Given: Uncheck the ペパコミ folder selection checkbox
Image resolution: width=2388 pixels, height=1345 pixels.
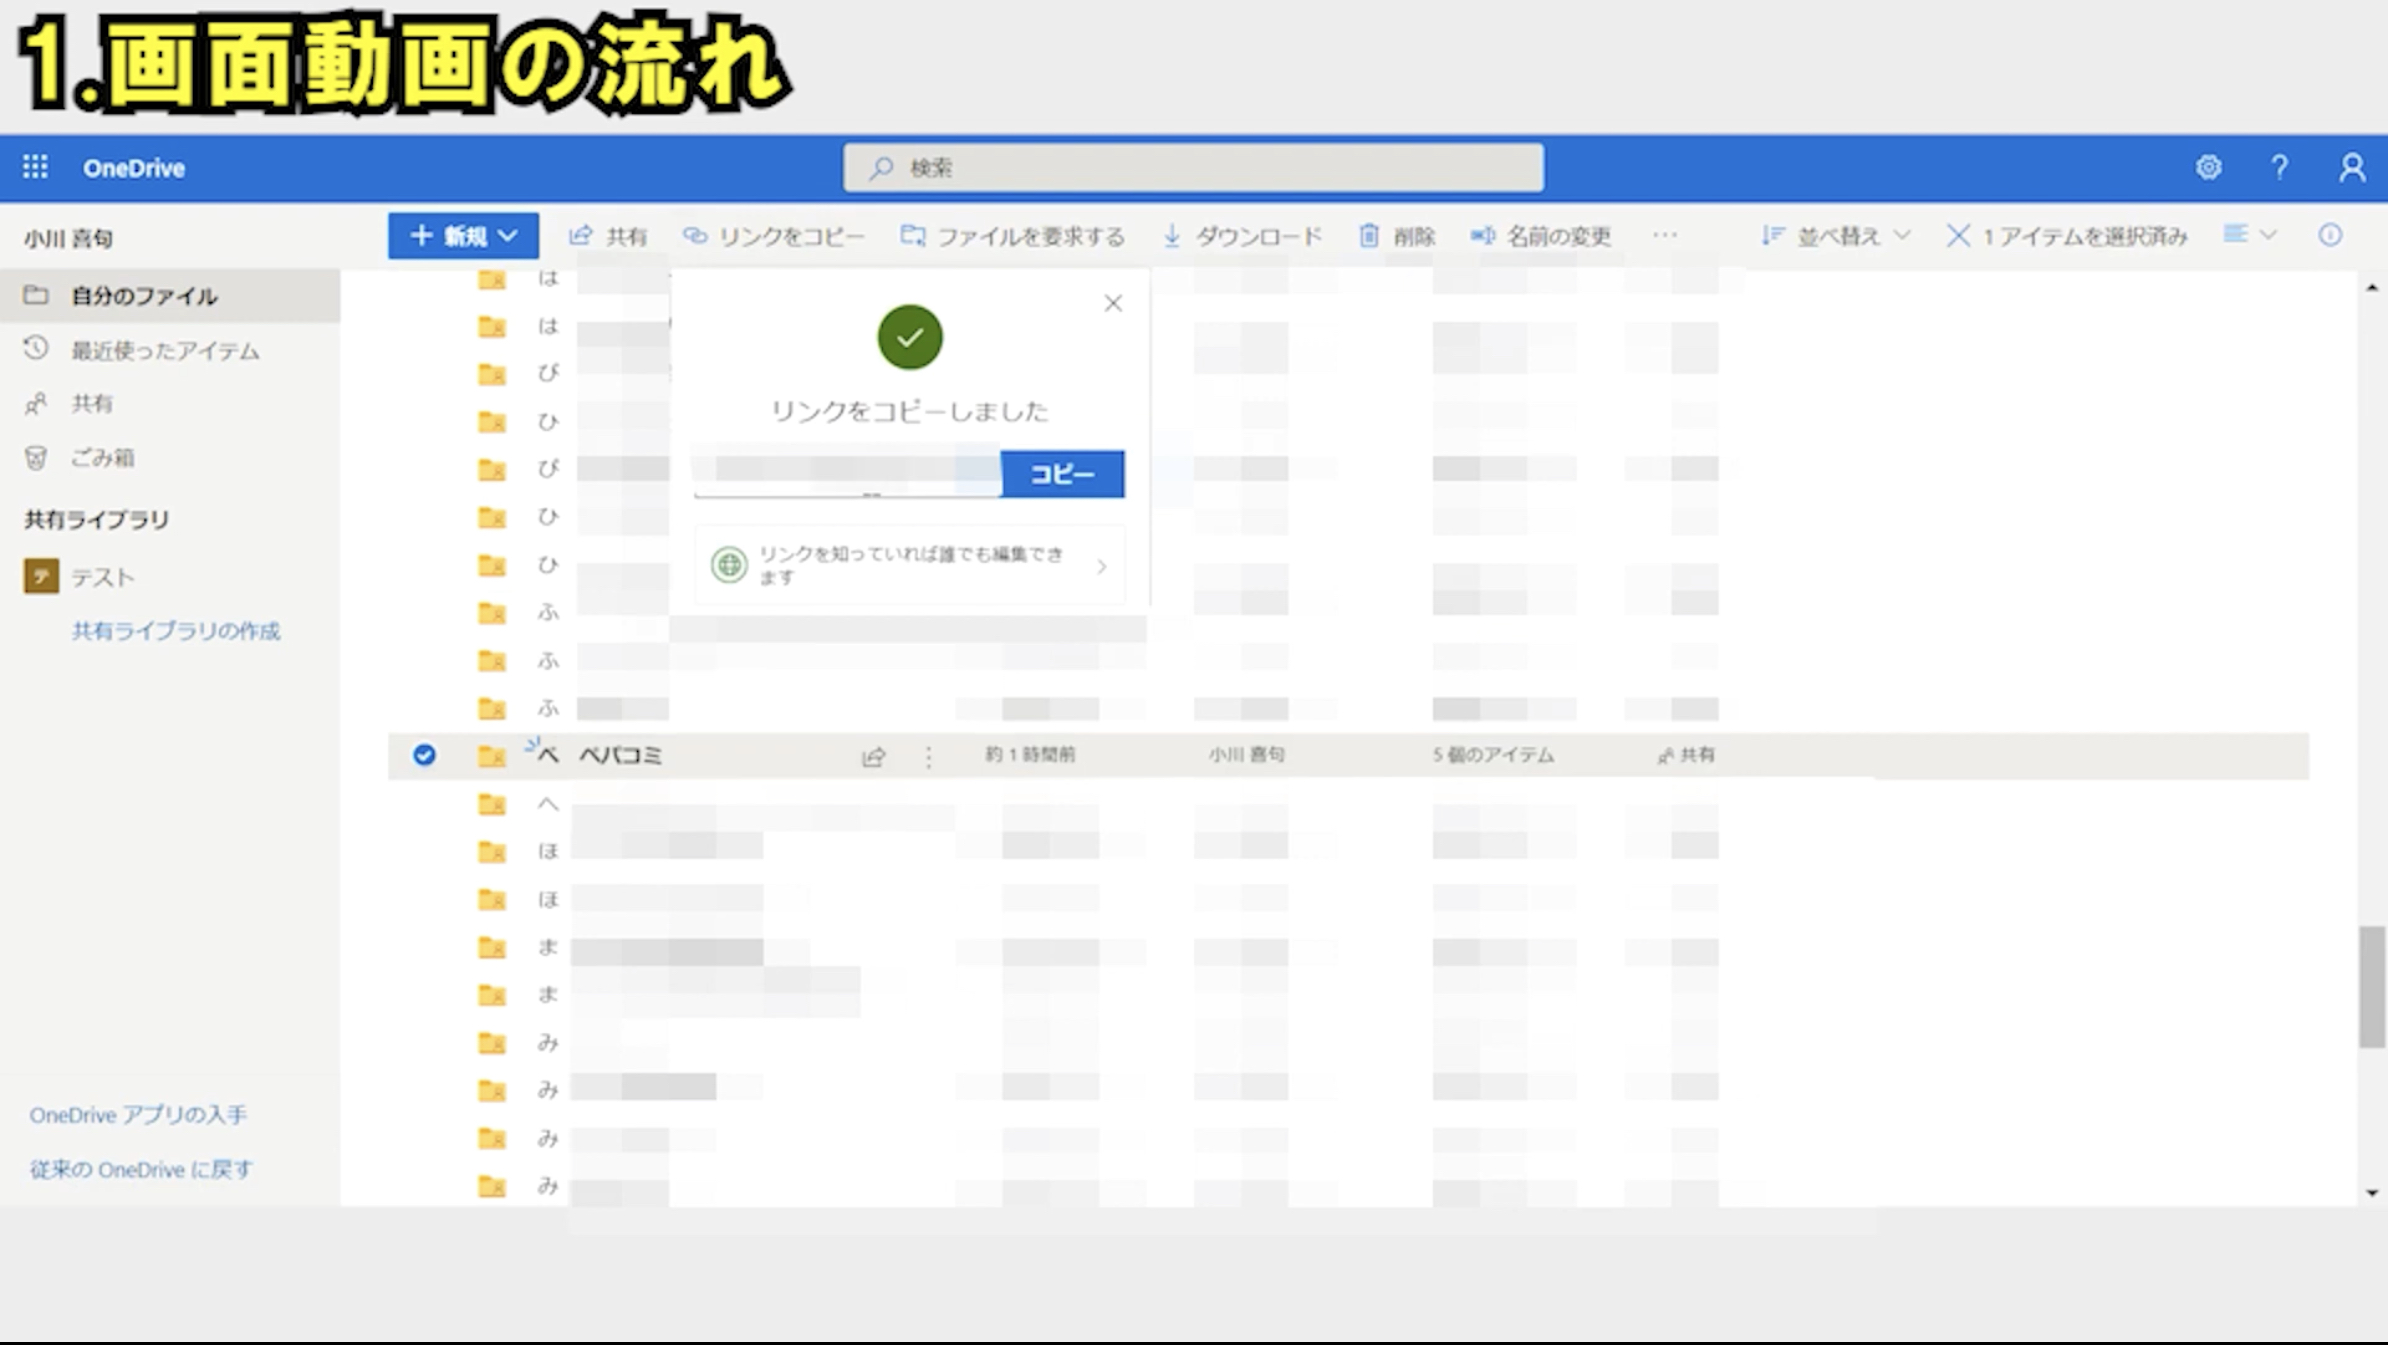Looking at the screenshot, I should (424, 755).
